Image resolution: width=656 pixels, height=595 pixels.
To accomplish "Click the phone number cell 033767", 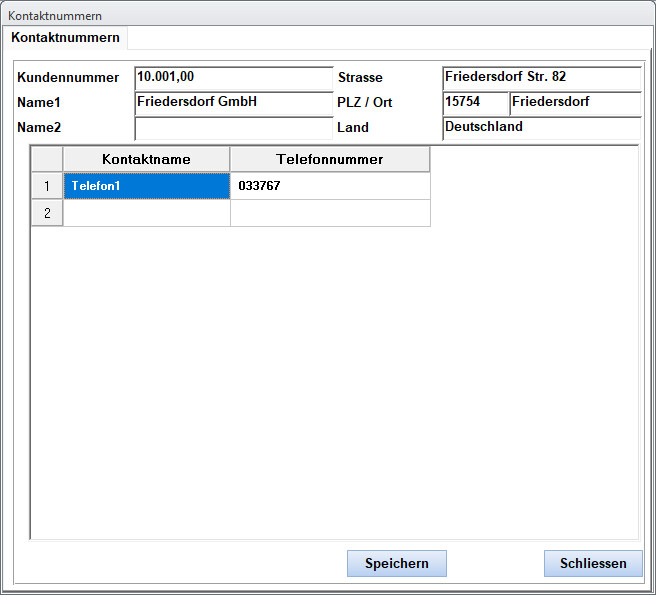I will [x=330, y=186].
